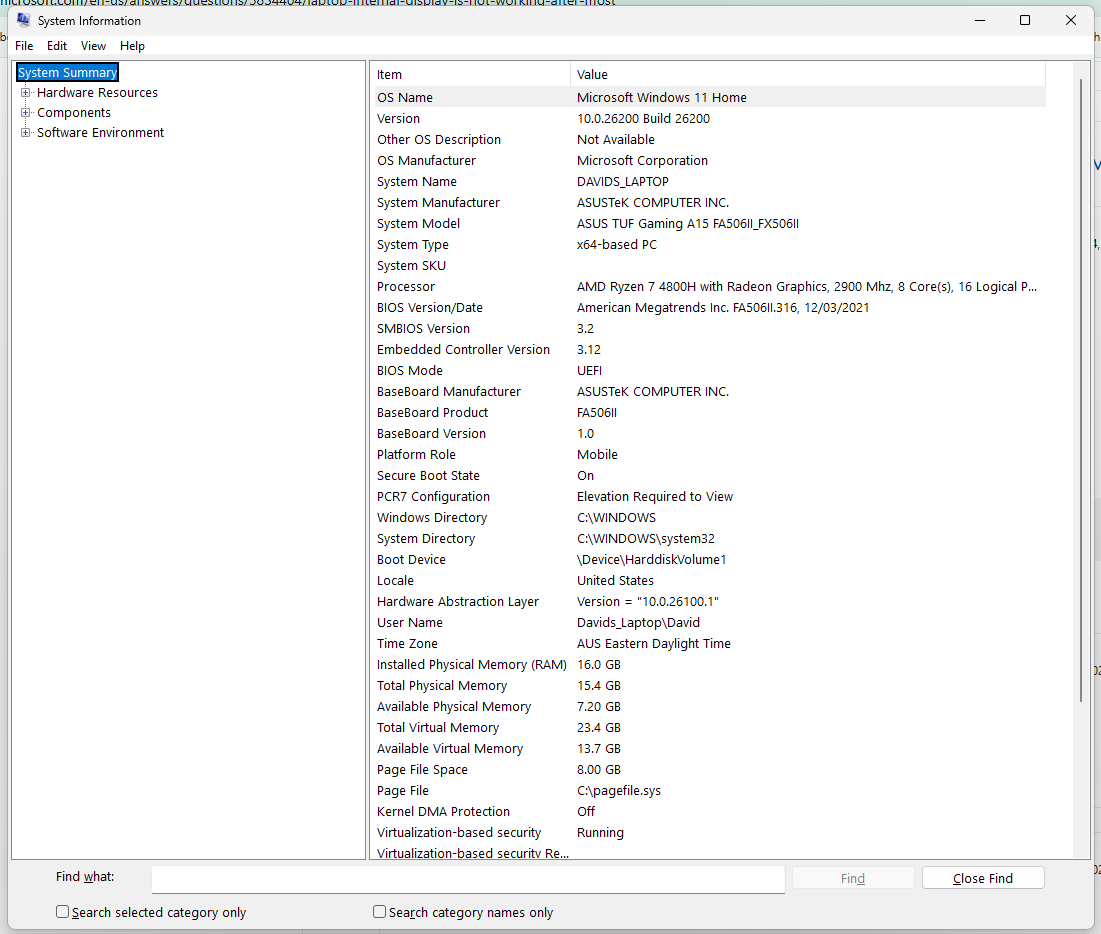
Task: Select the Hardware Abstraction Layer row
Action: coord(708,602)
